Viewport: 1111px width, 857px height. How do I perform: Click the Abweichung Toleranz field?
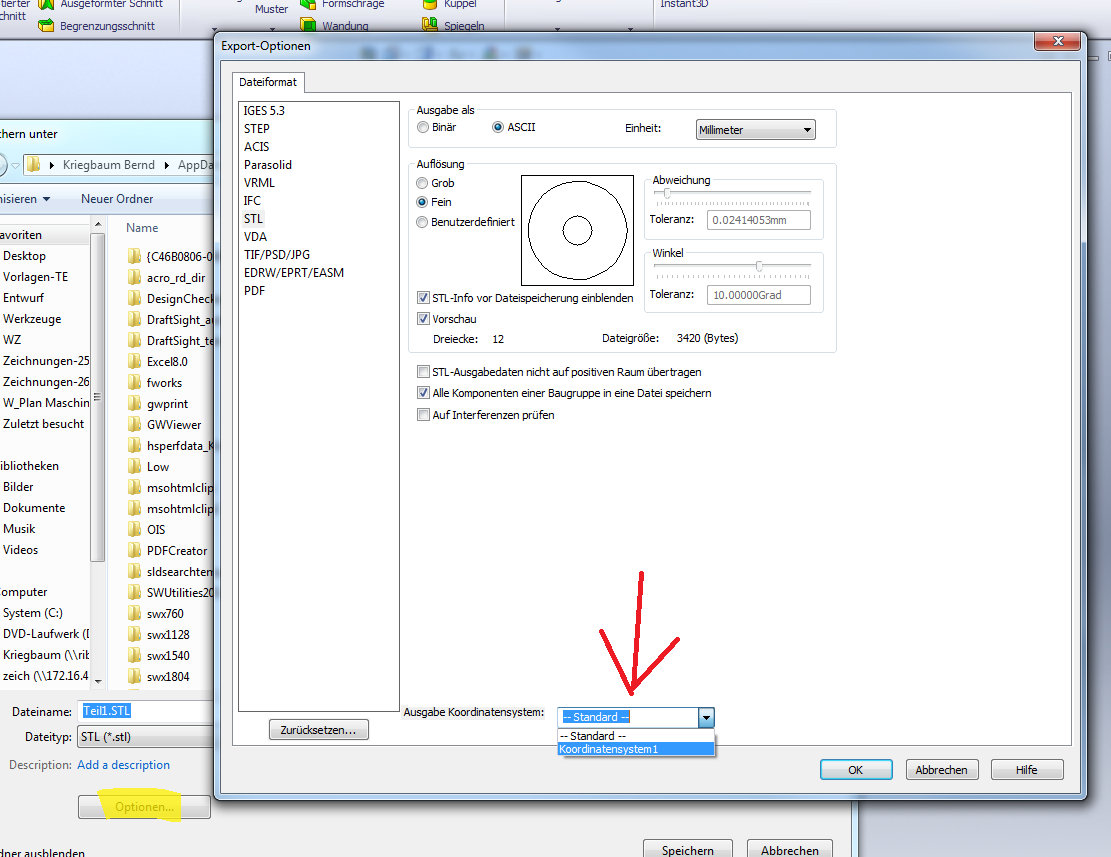coord(759,220)
